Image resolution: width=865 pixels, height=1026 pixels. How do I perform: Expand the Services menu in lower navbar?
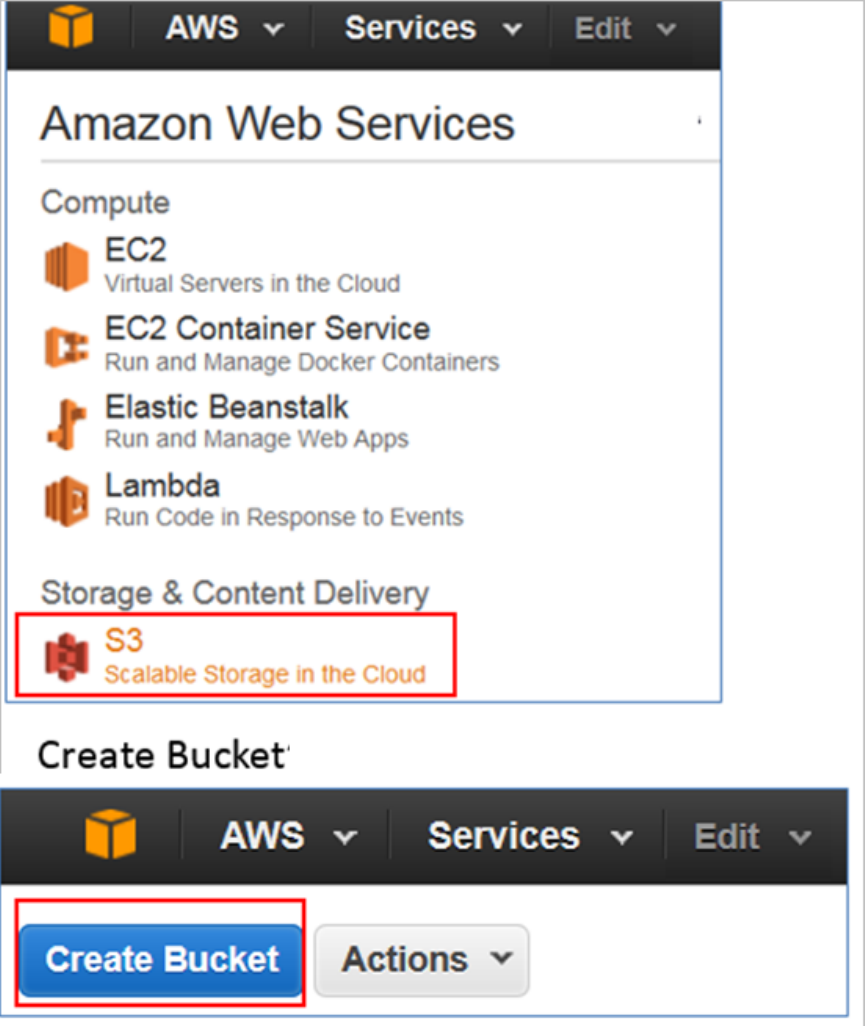[529, 836]
